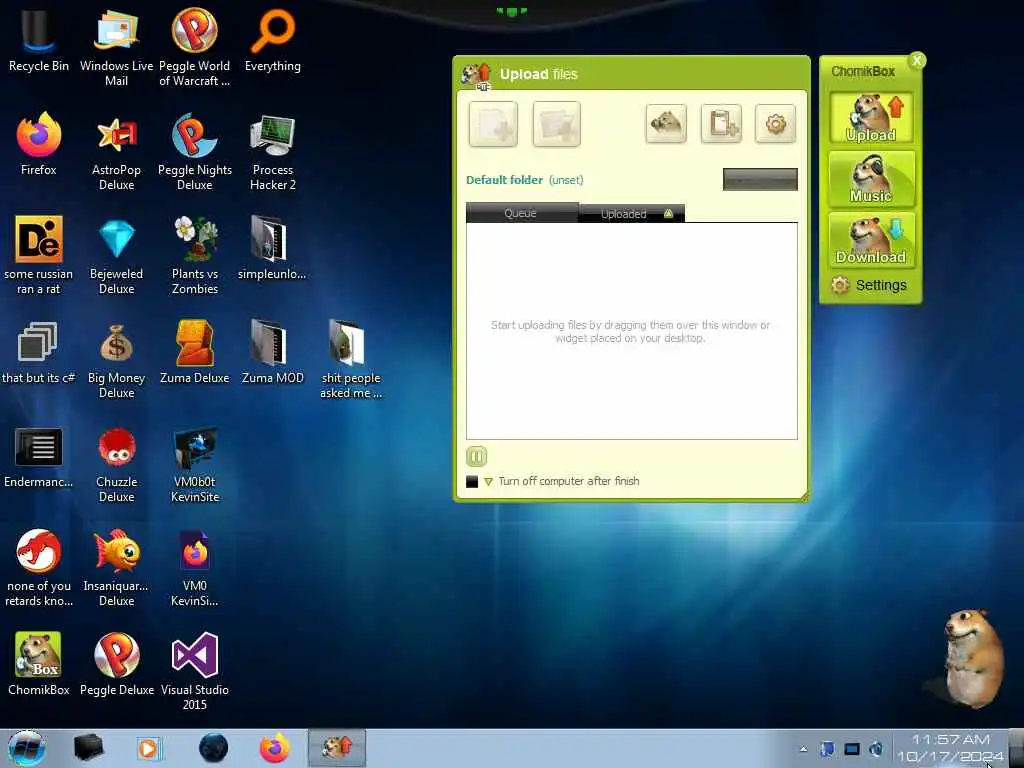
Task: Open the Music section in ChomikBox
Action: pyautogui.click(x=871, y=178)
